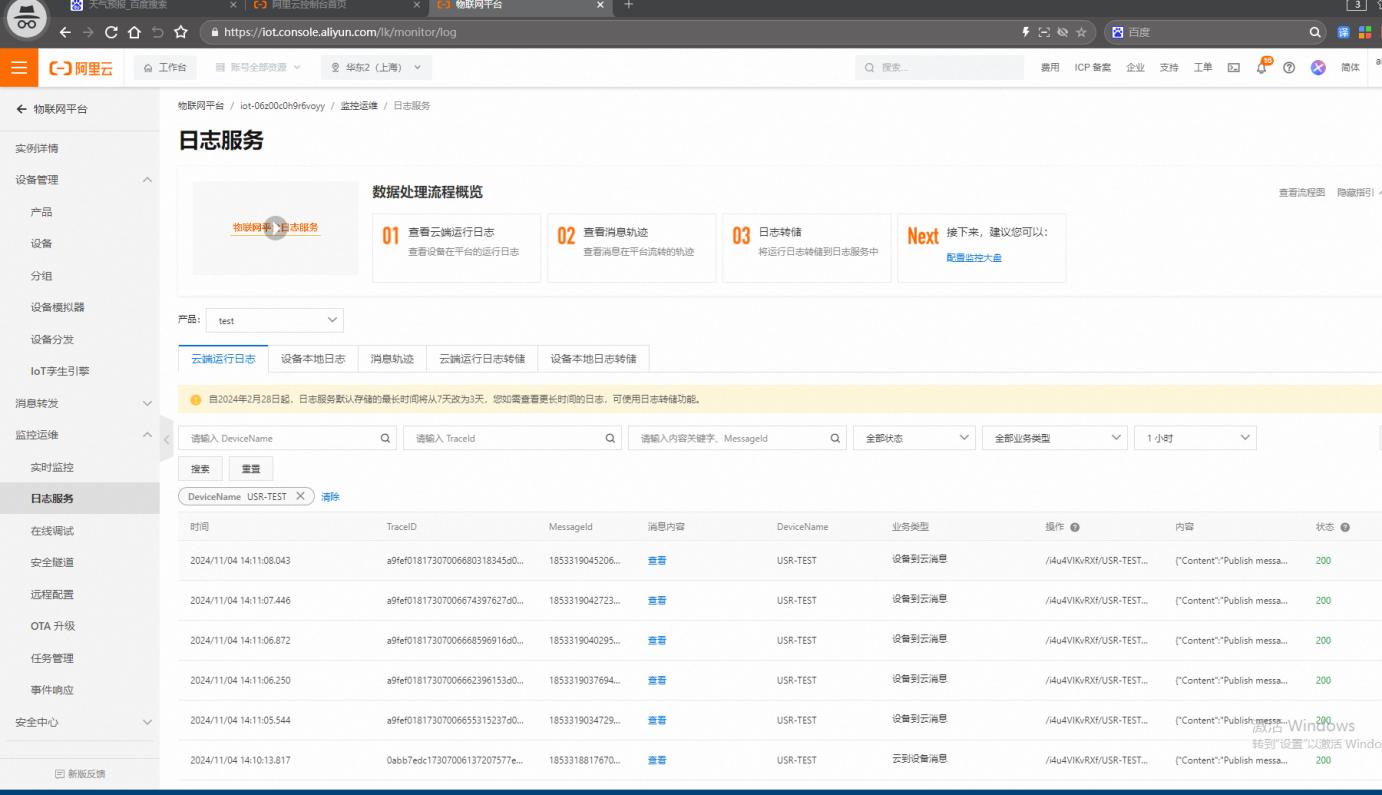Open the 全部状态 status dropdown
Viewport: 1382px width, 795px height.
[x=914, y=438]
